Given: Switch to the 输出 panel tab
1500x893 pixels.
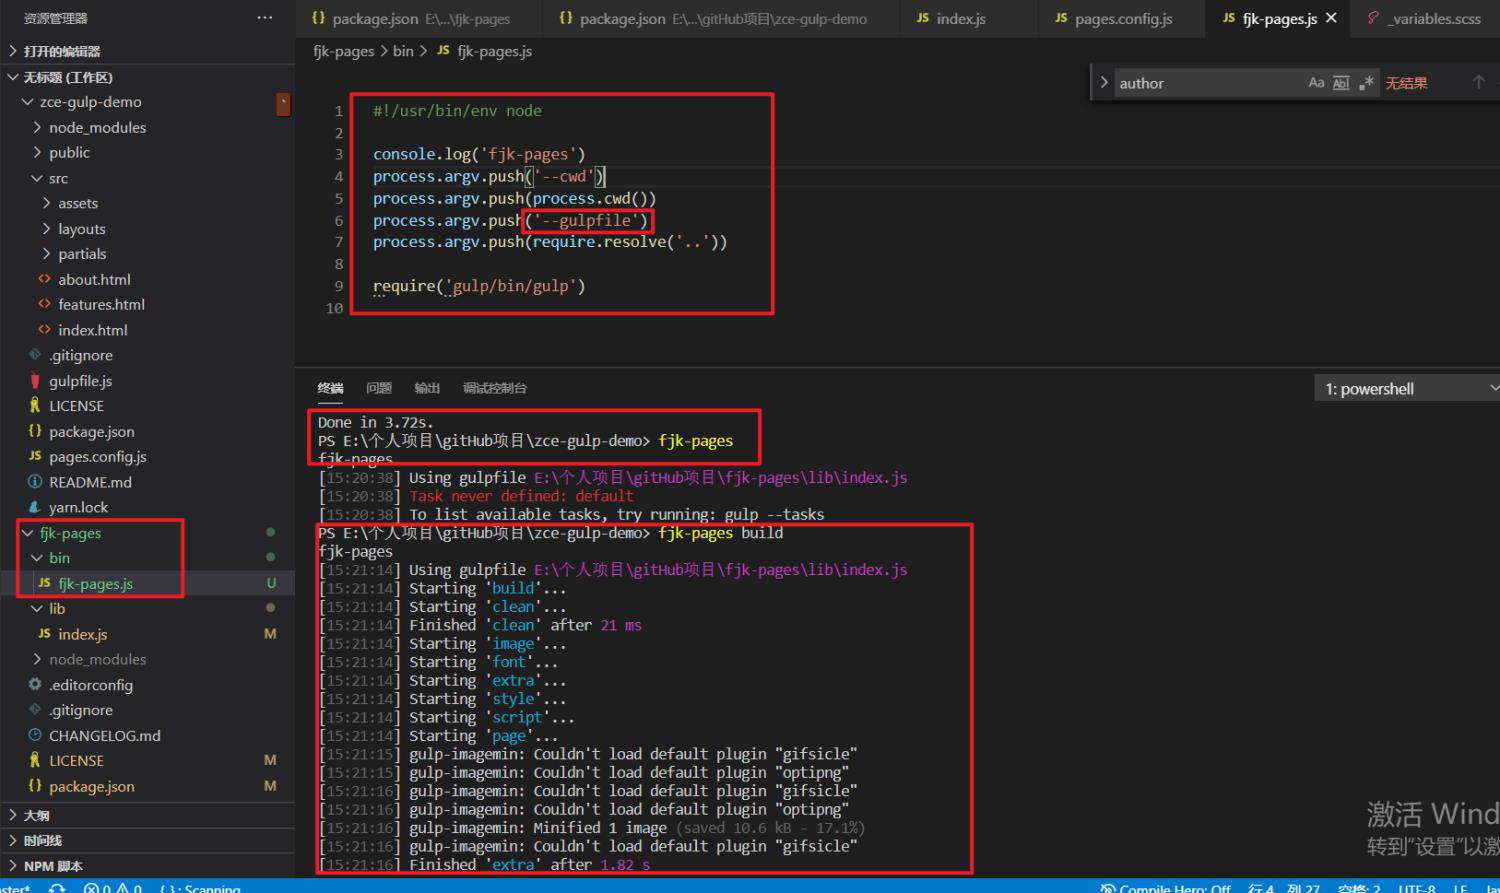Looking at the screenshot, I should coord(427,388).
